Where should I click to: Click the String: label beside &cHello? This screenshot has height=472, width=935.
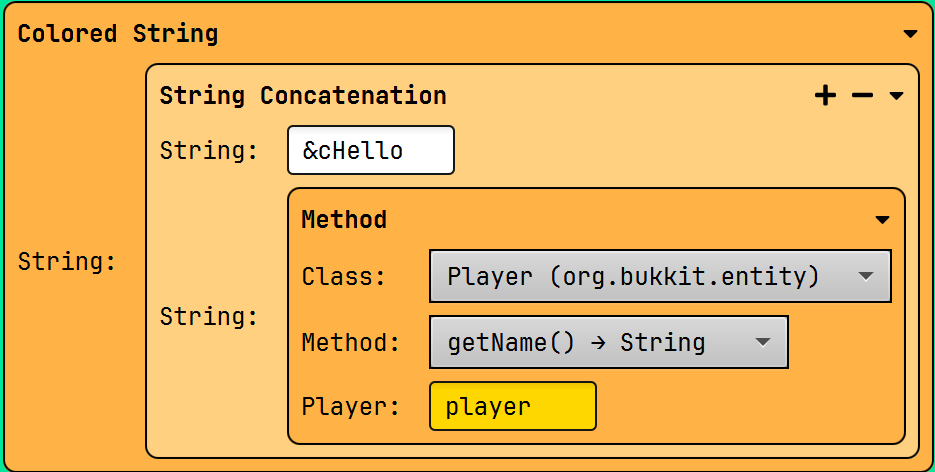pyautogui.click(x=209, y=151)
